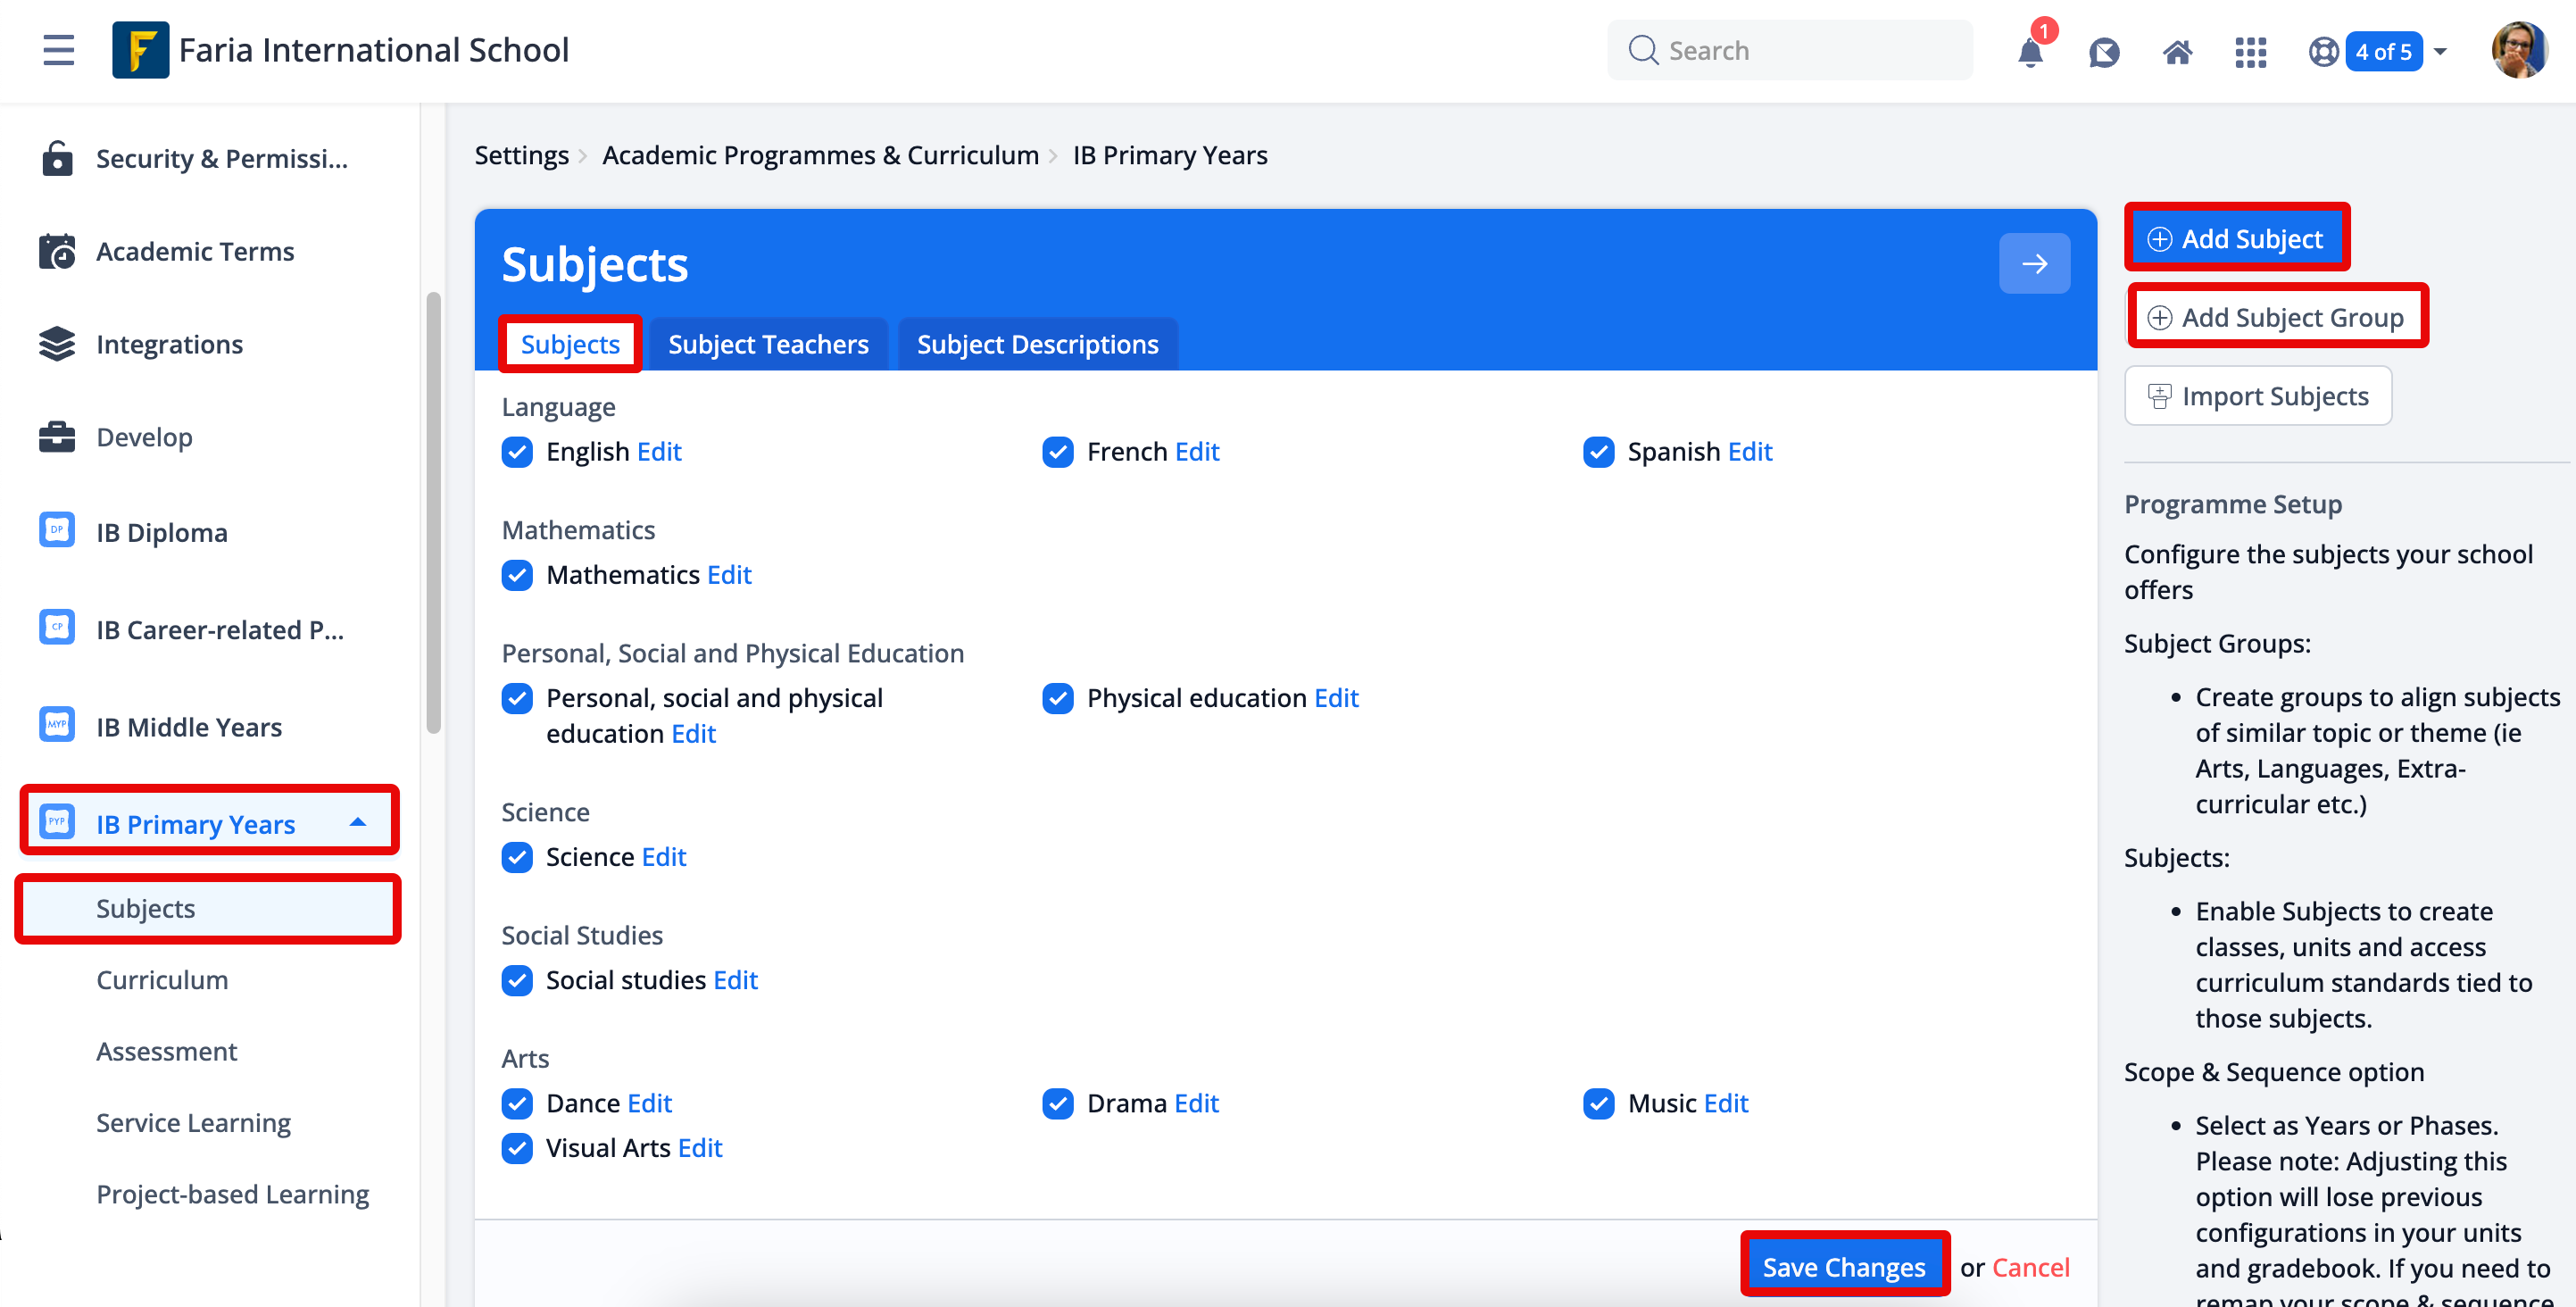Click the Security & Permissions lock icon
This screenshot has height=1307, width=2576.
point(57,158)
